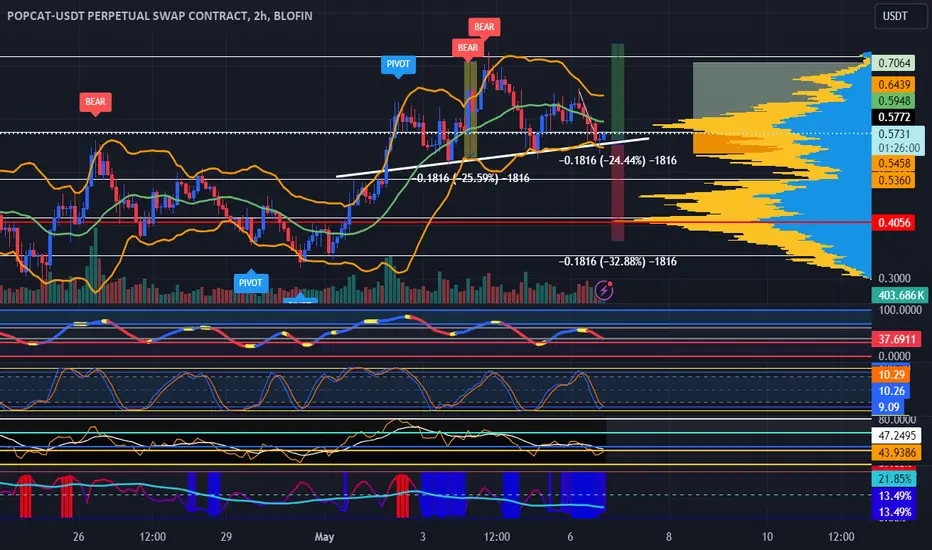Select the topmost BEAR signal label
932x550 pixels.
pos(484,27)
